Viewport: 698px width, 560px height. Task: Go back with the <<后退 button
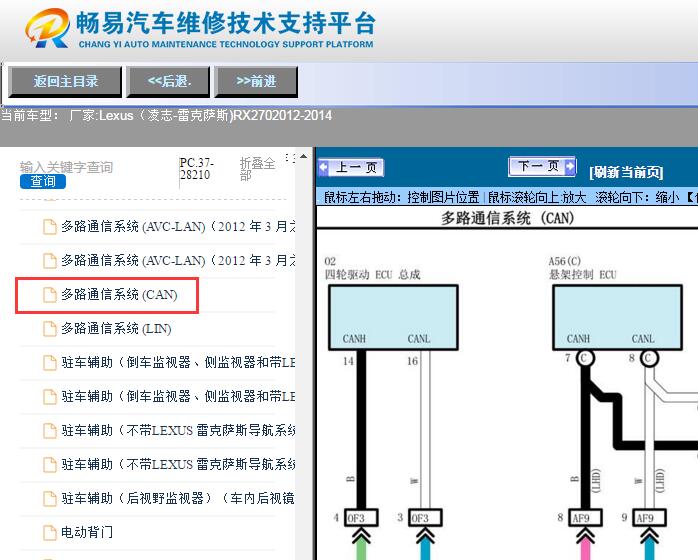pyautogui.click(x=168, y=81)
